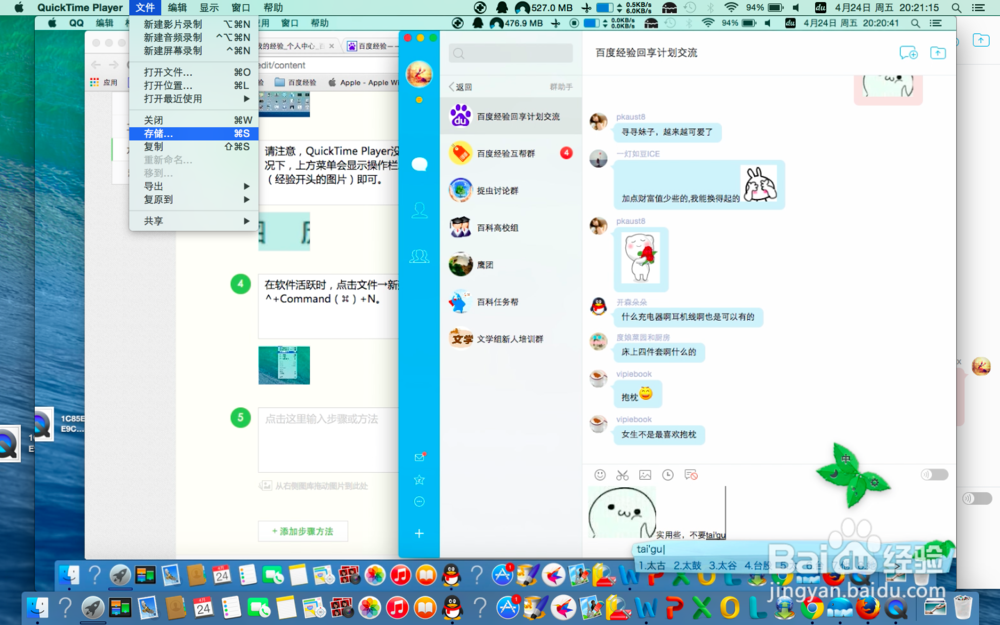The width and height of the screenshot is (1000, 625).
Task: Click the Baidu du input icon in QuickTime menu bar
Action: [x=820, y=8]
